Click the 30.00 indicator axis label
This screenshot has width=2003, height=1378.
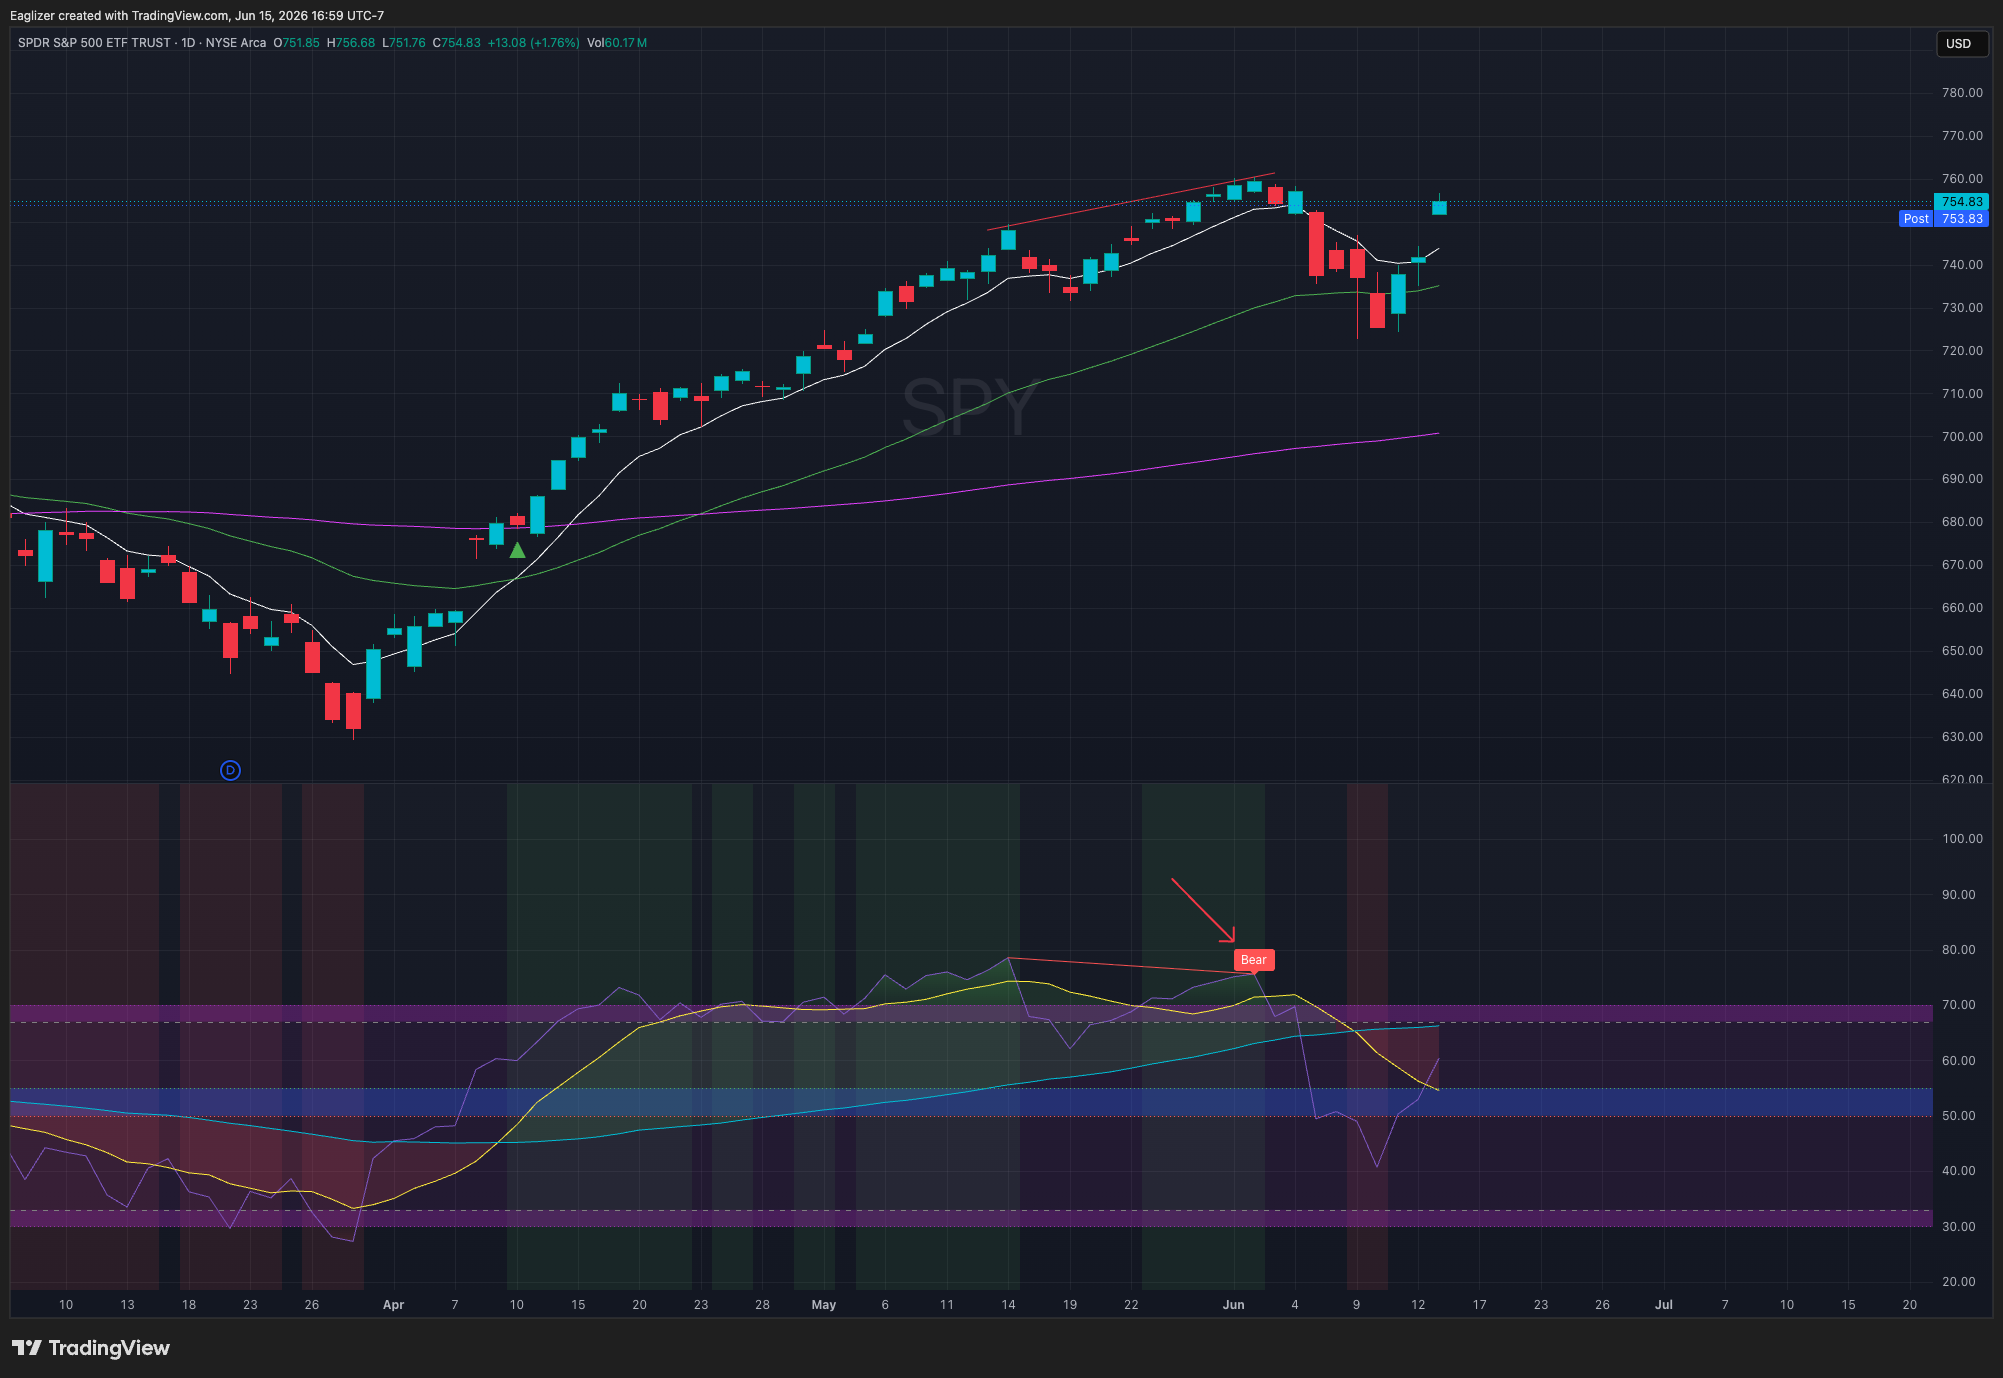pos(1959,1227)
